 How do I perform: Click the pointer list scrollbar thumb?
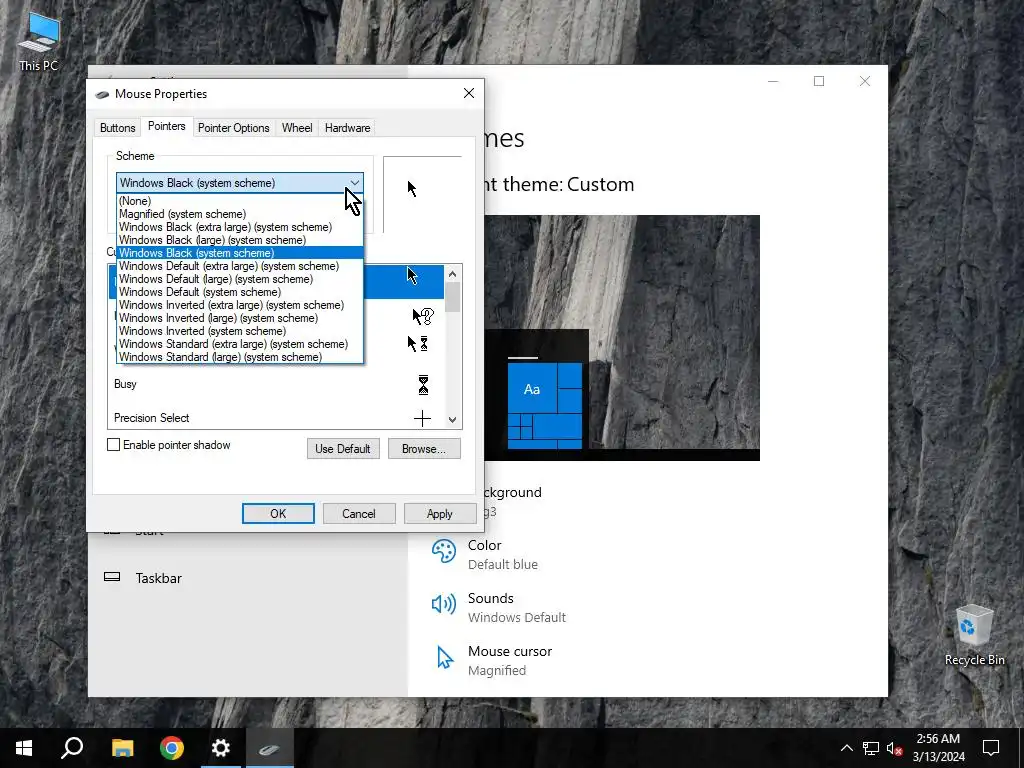click(x=453, y=297)
